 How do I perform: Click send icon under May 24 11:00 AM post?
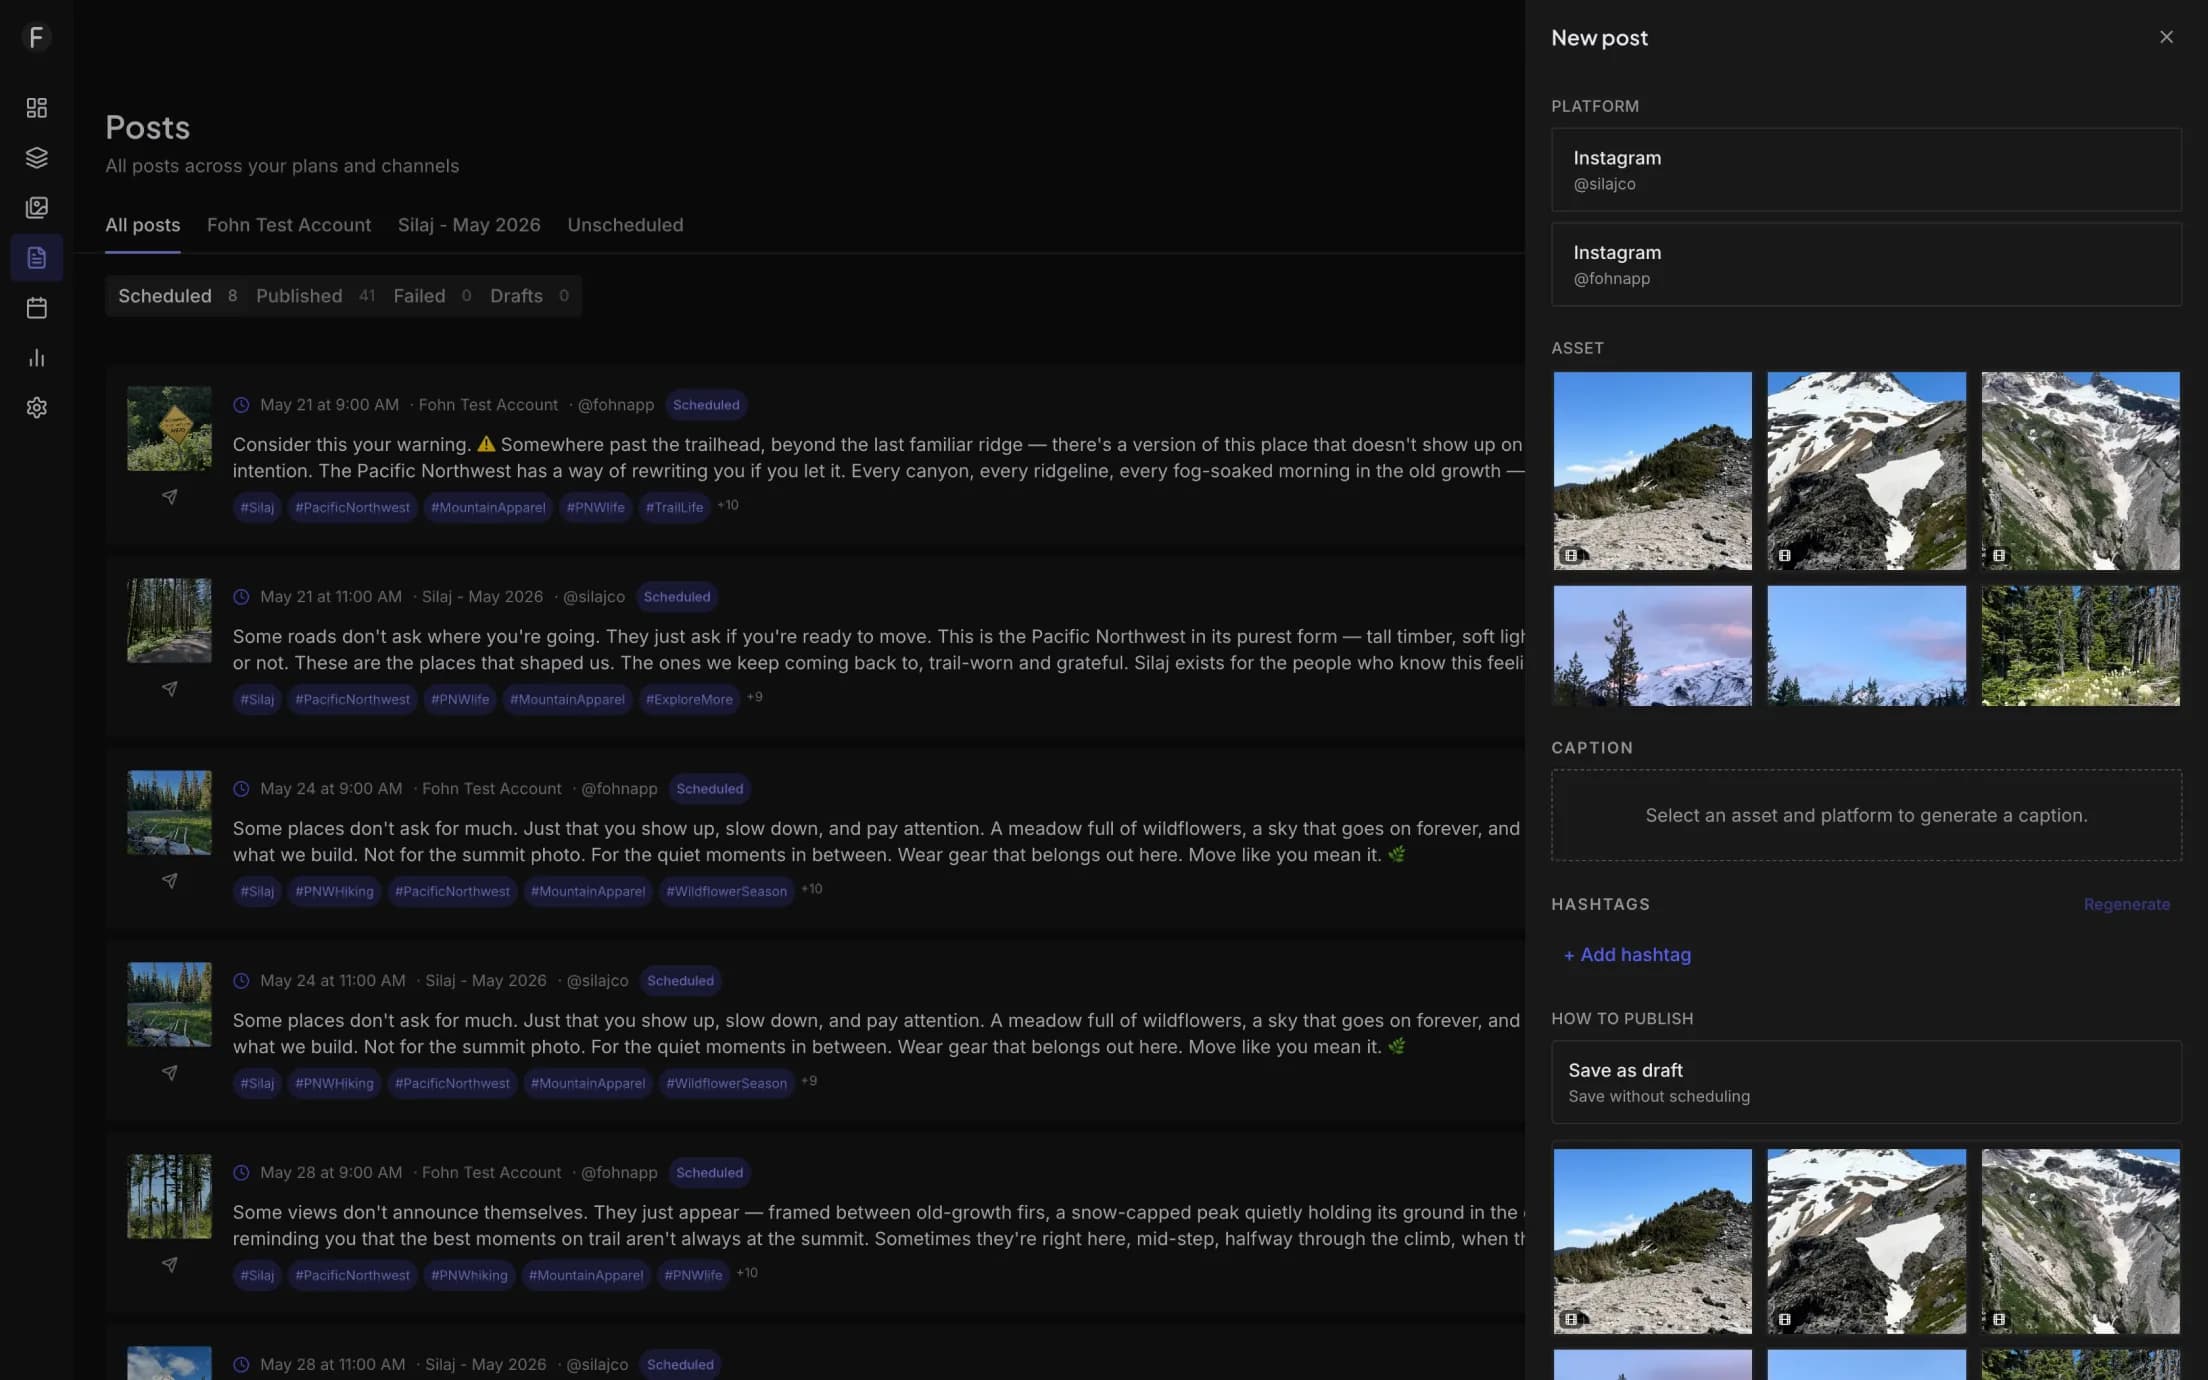(170, 1073)
